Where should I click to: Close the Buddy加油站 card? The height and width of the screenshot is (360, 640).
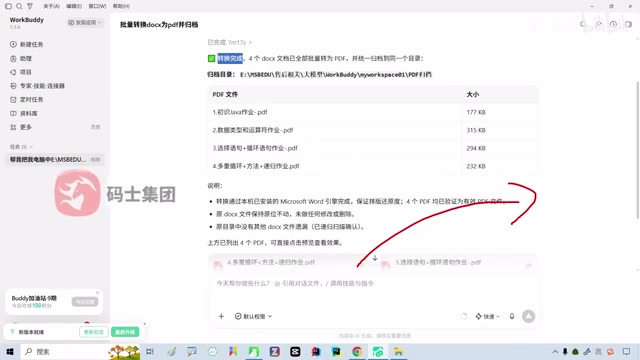[x=98, y=293]
